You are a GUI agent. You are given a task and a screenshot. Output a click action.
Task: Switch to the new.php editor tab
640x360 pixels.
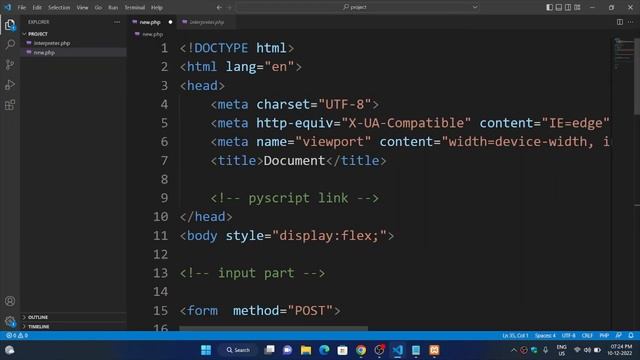150,22
